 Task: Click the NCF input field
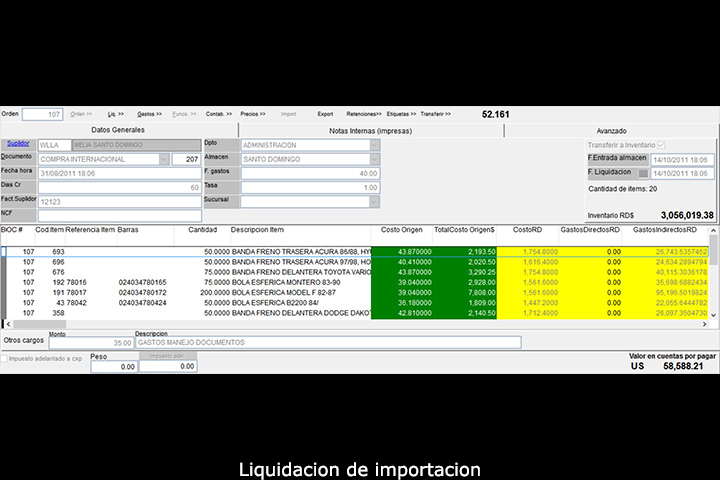(x=118, y=215)
